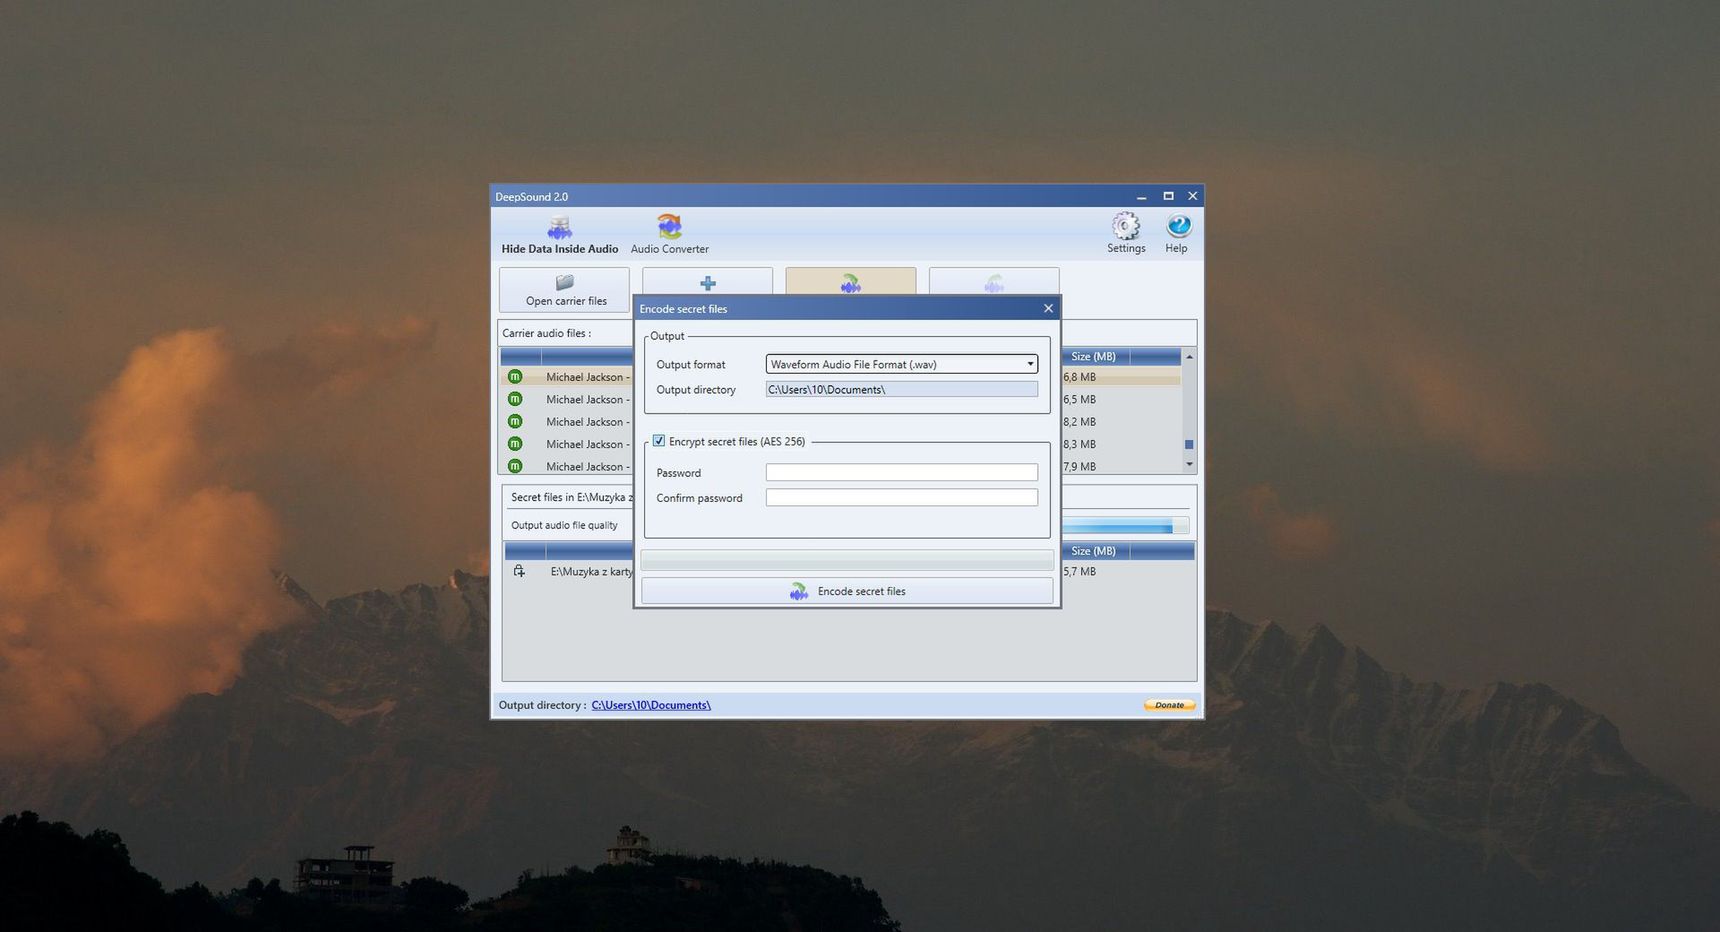Select the carrier row with 6,5 MB
Screen dimensions: 1720x932
click(x=840, y=399)
